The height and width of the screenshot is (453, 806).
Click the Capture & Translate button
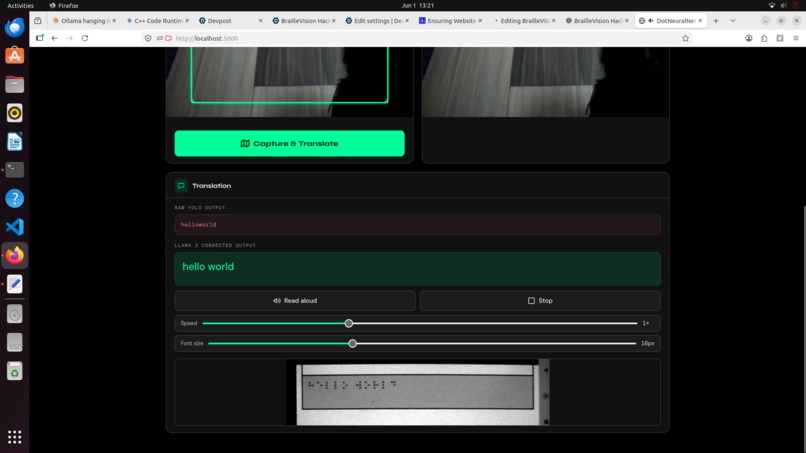(289, 143)
